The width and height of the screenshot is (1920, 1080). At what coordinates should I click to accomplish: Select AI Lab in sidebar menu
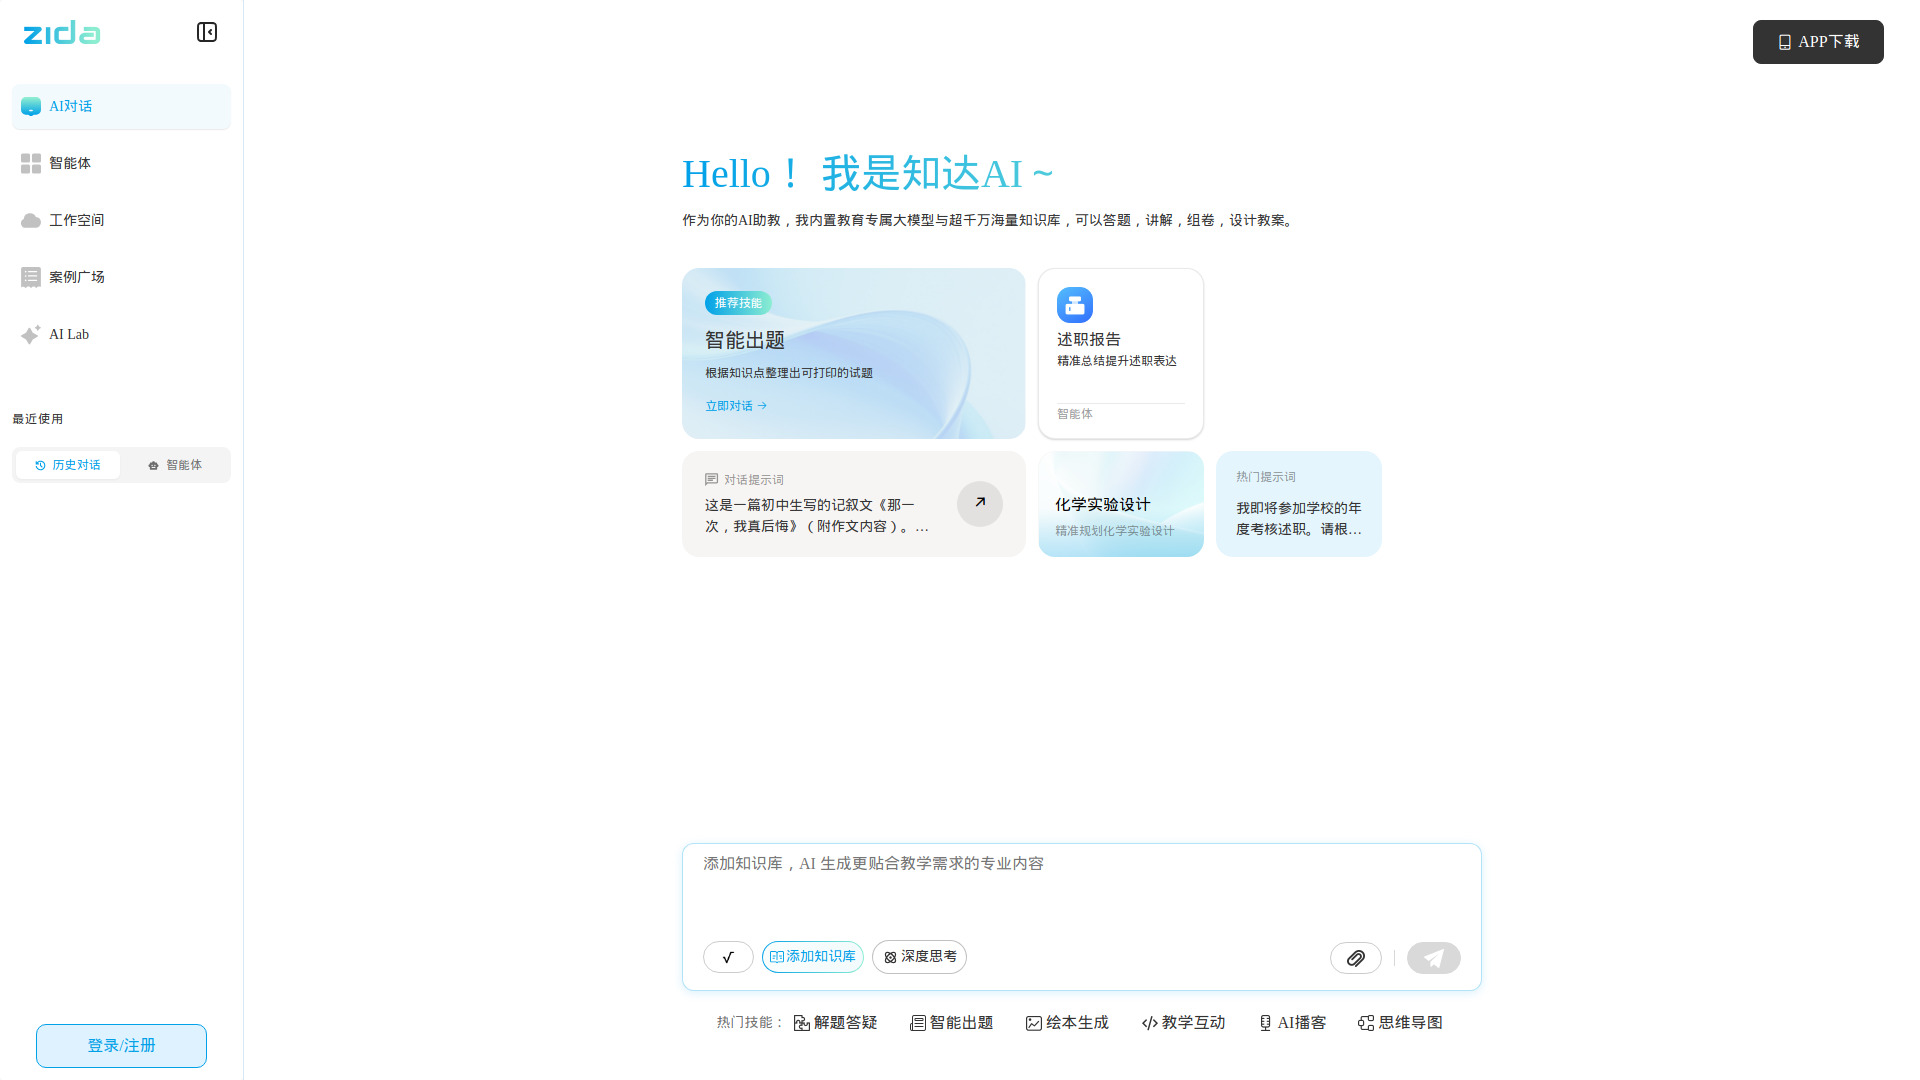coord(121,334)
